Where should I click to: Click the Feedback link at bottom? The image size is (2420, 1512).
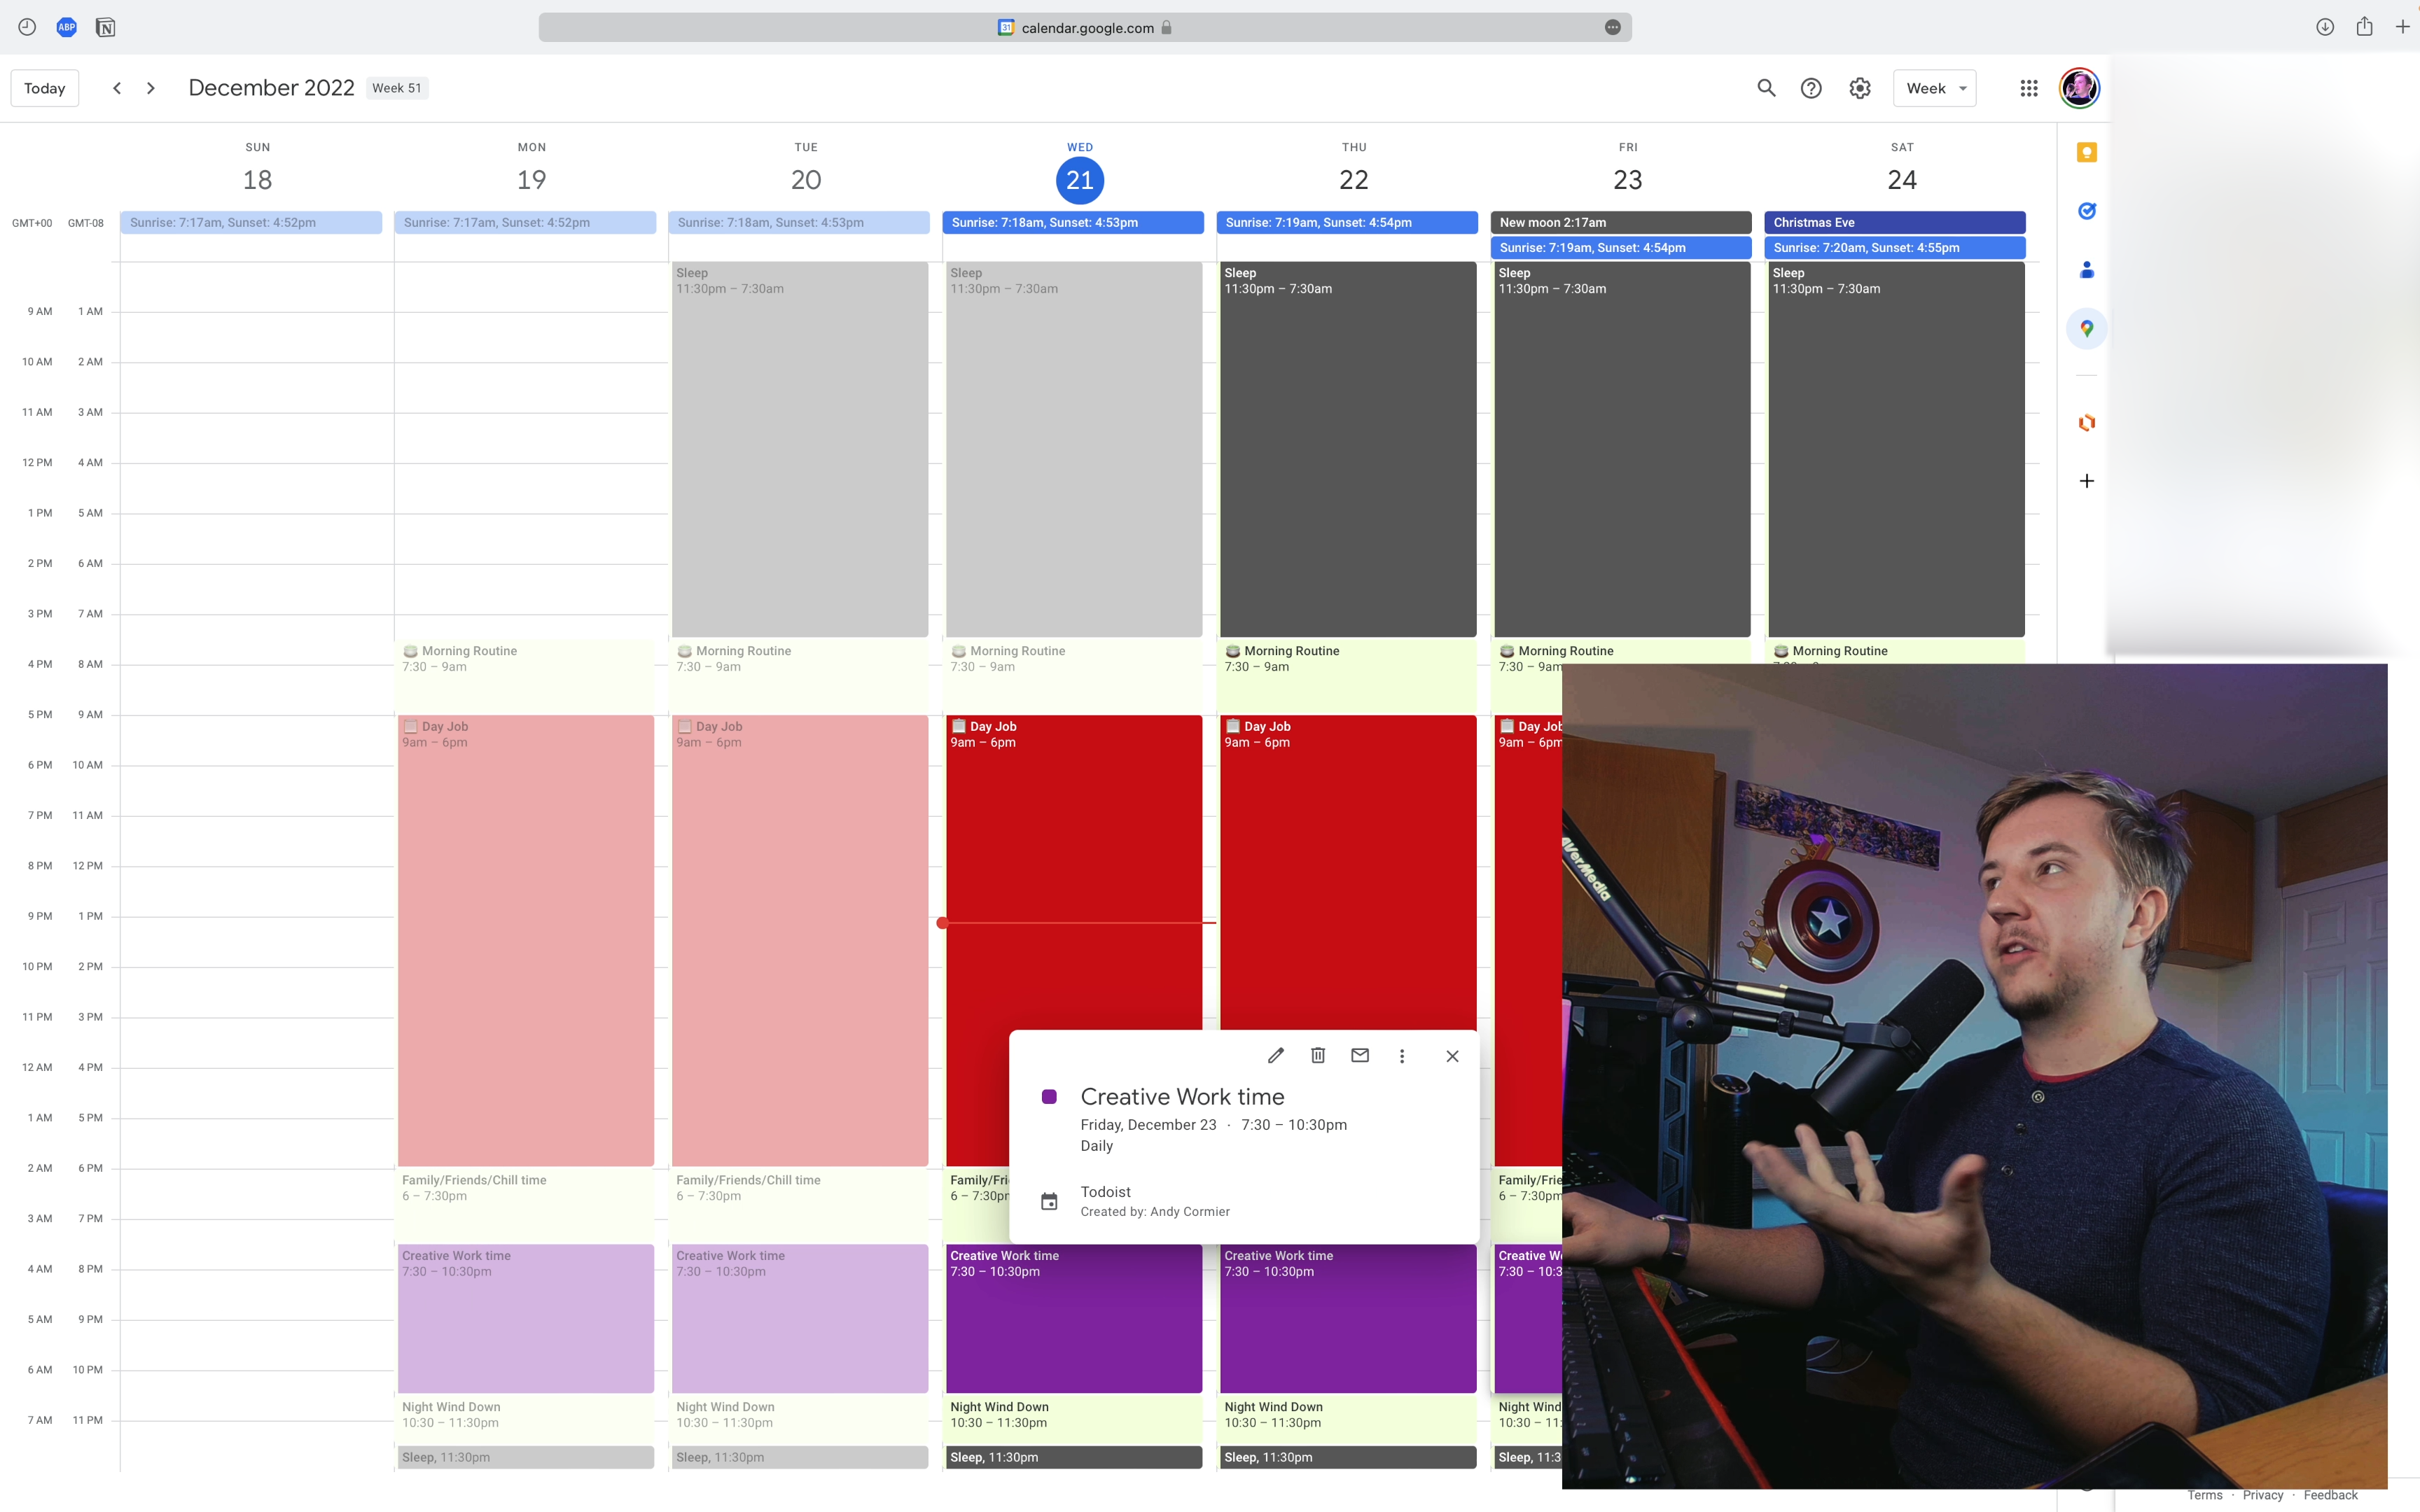coord(2330,1495)
